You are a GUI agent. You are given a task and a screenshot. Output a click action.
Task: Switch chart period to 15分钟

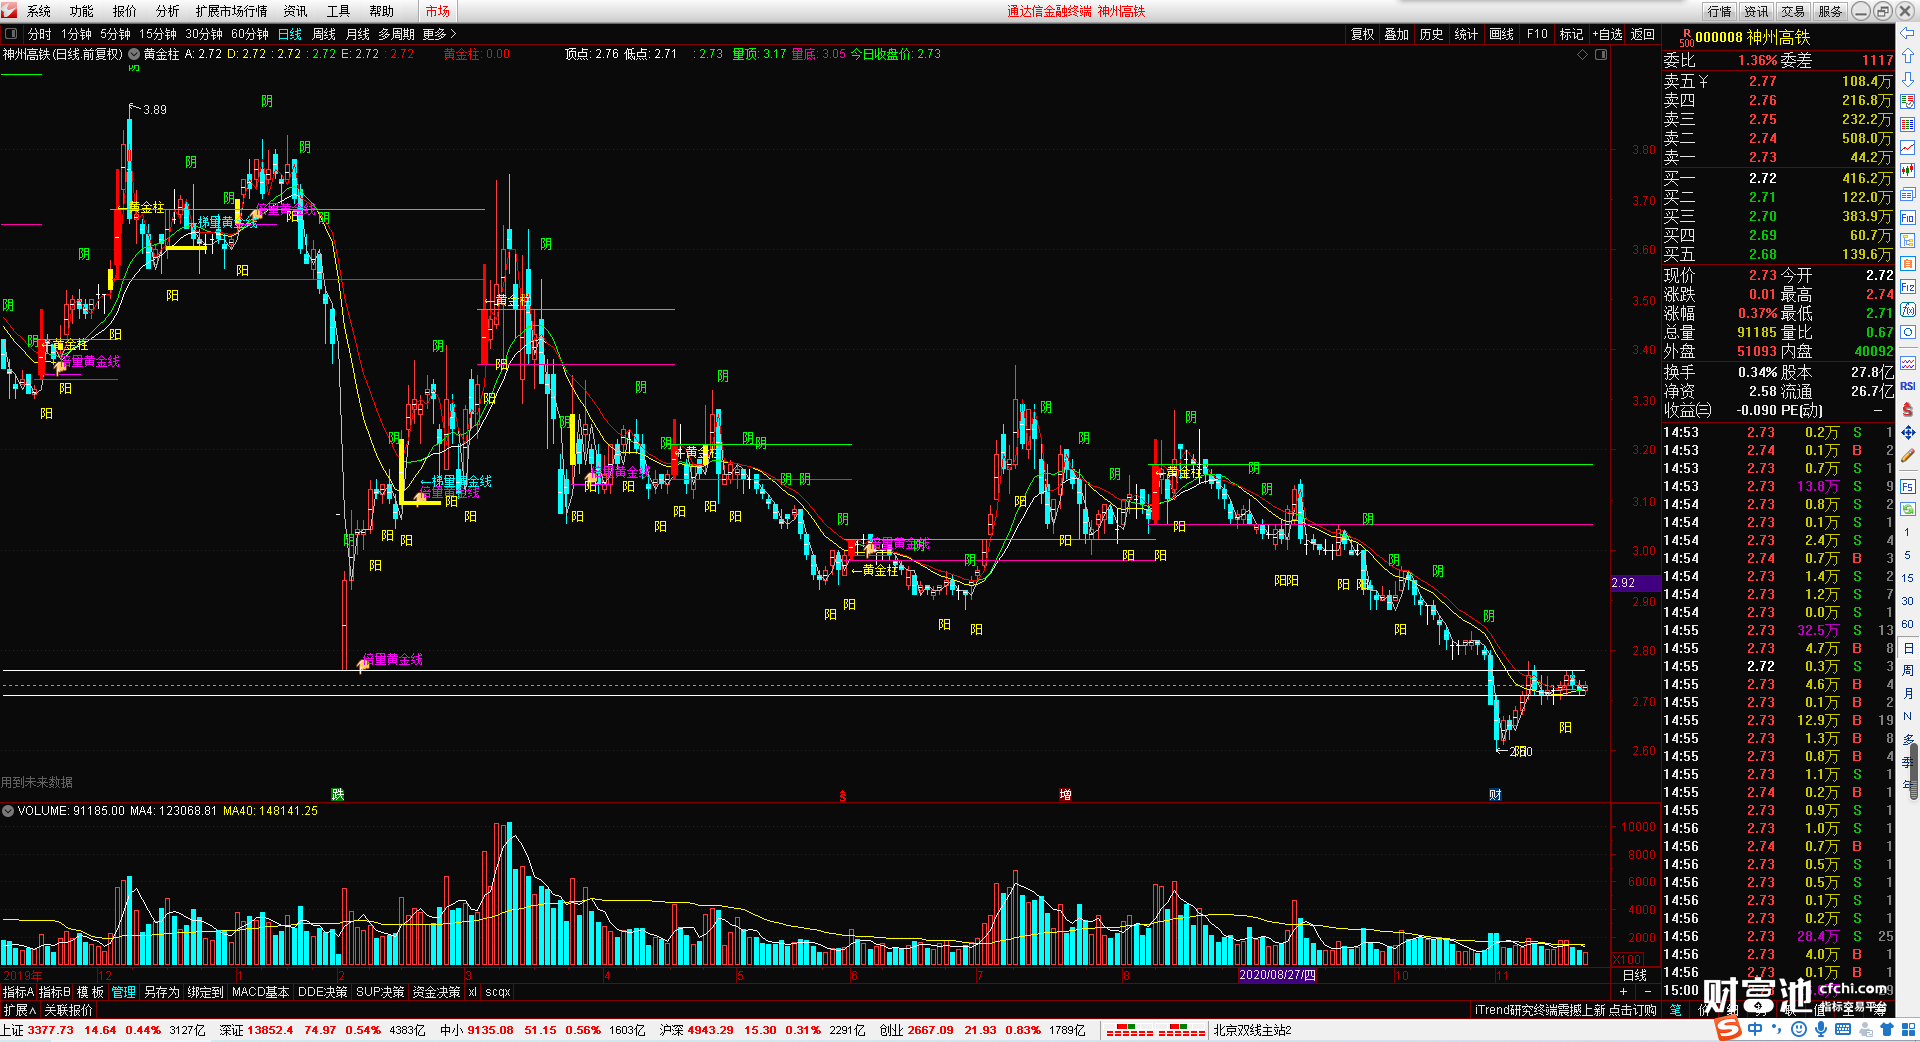pyautogui.click(x=158, y=34)
